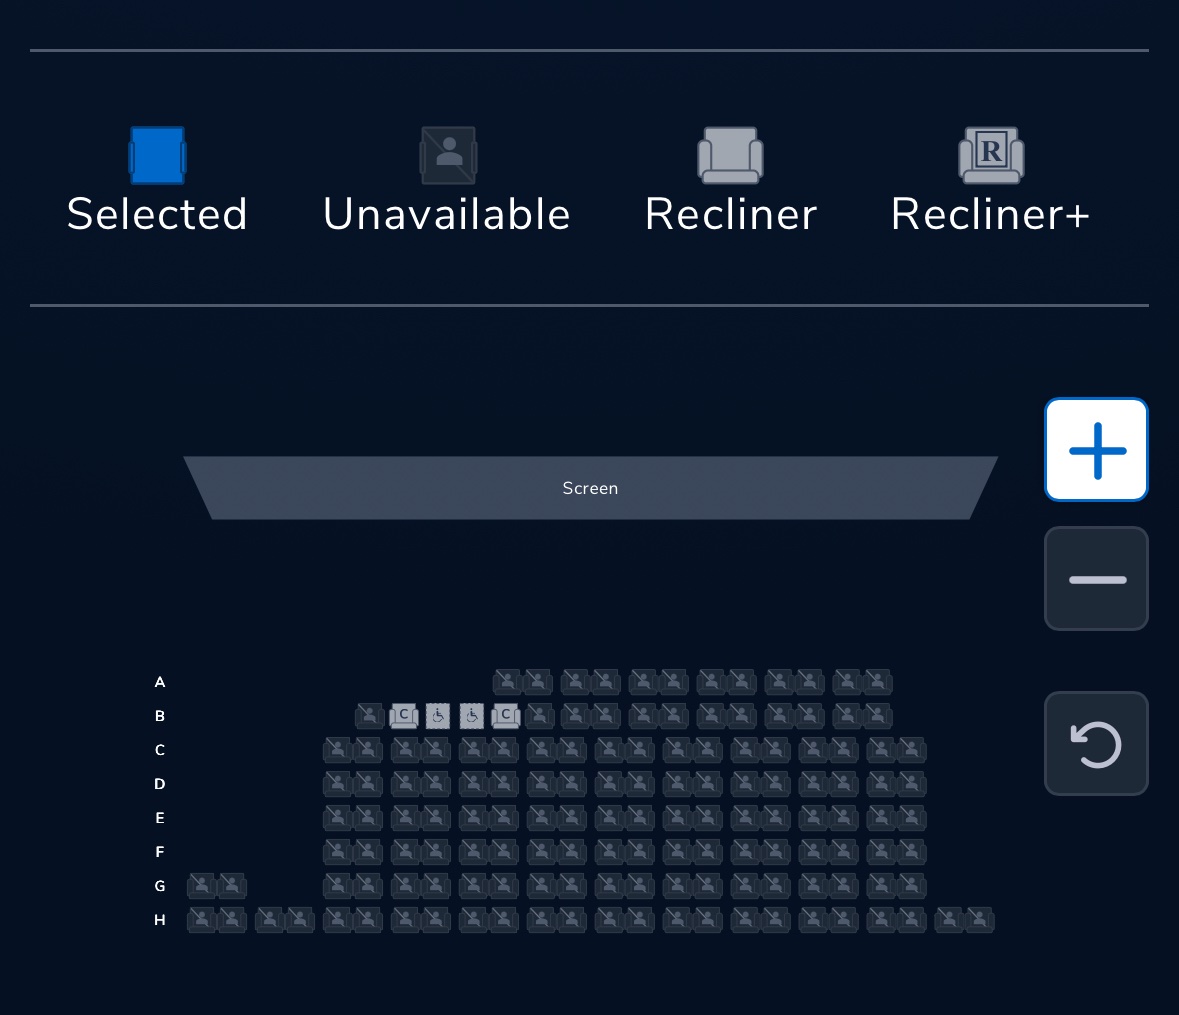Click row label C
1179x1015 pixels.
[159, 750]
